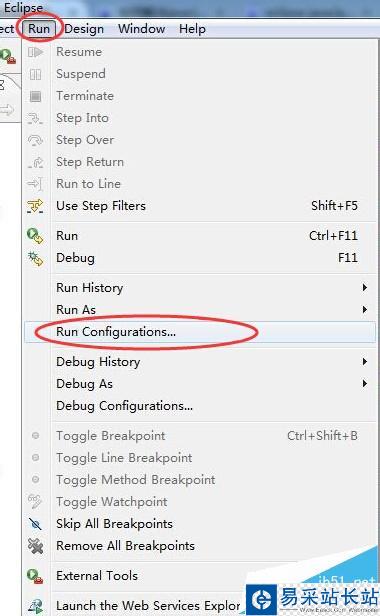Expand the Debug History submenu arrow
This screenshot has width=380, height=616.
tap(365, 361)
